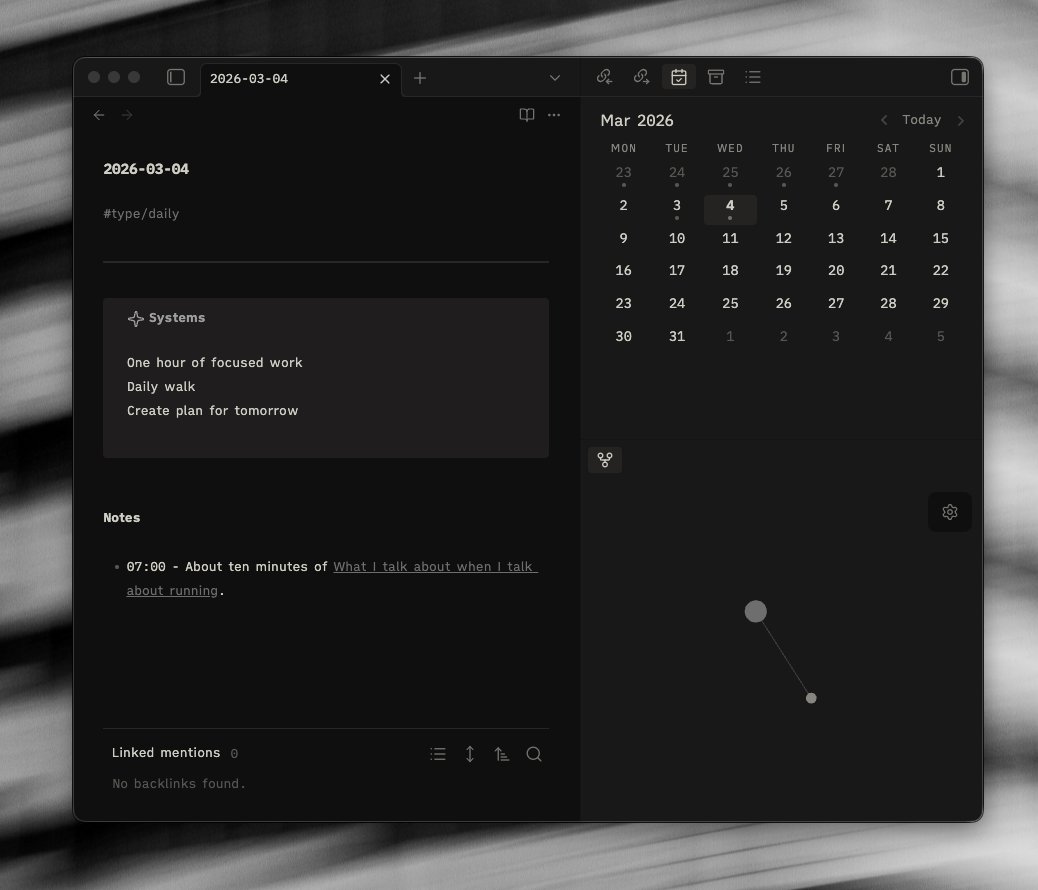Image resolution: width=1038 pixels, height=890 pixels.
Task: Toggle the left sidebar panel
Action: click(x=175, y=77)
